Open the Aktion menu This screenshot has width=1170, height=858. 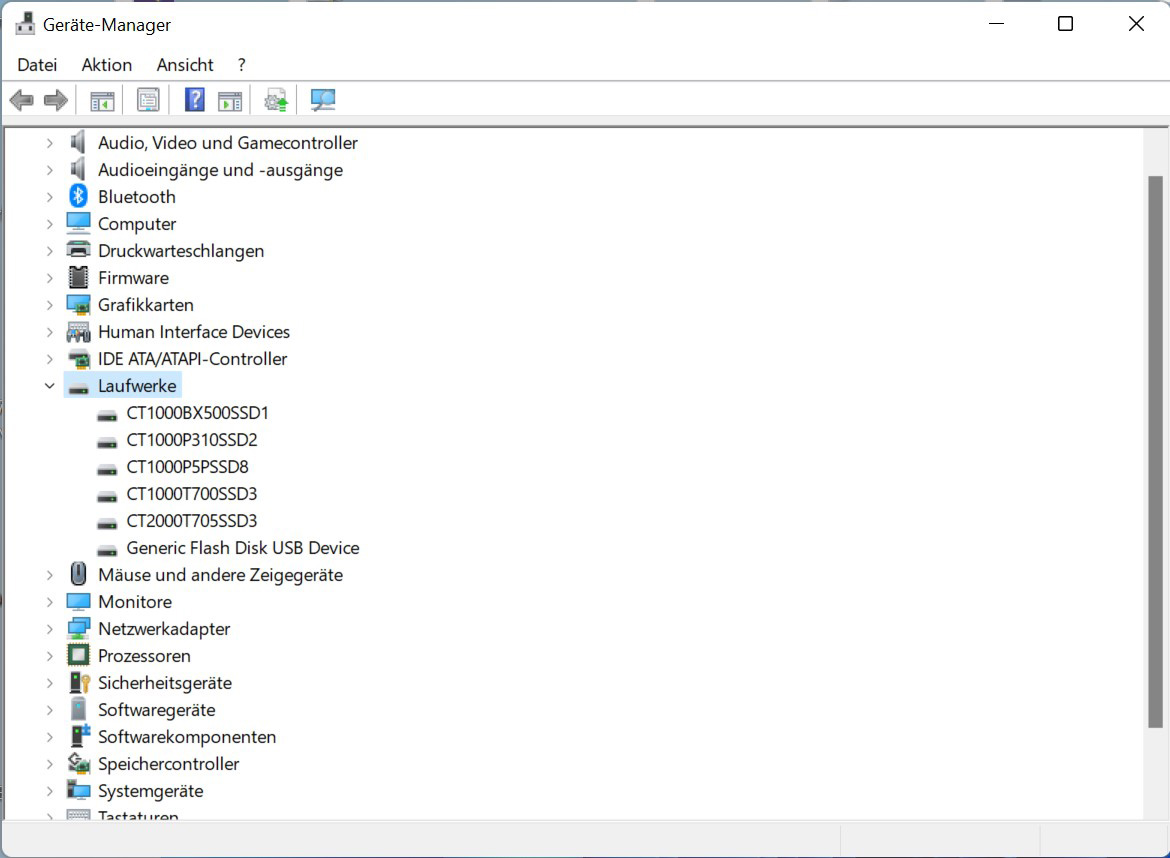[107, 65]
